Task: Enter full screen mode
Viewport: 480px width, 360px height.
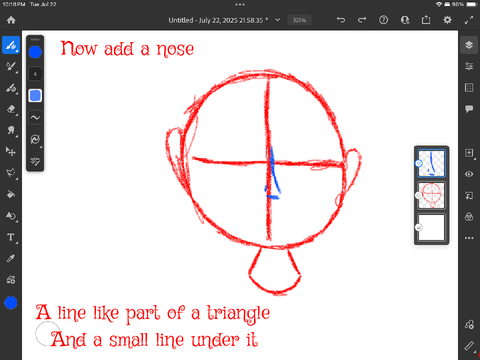Action: tap(469, 20)
